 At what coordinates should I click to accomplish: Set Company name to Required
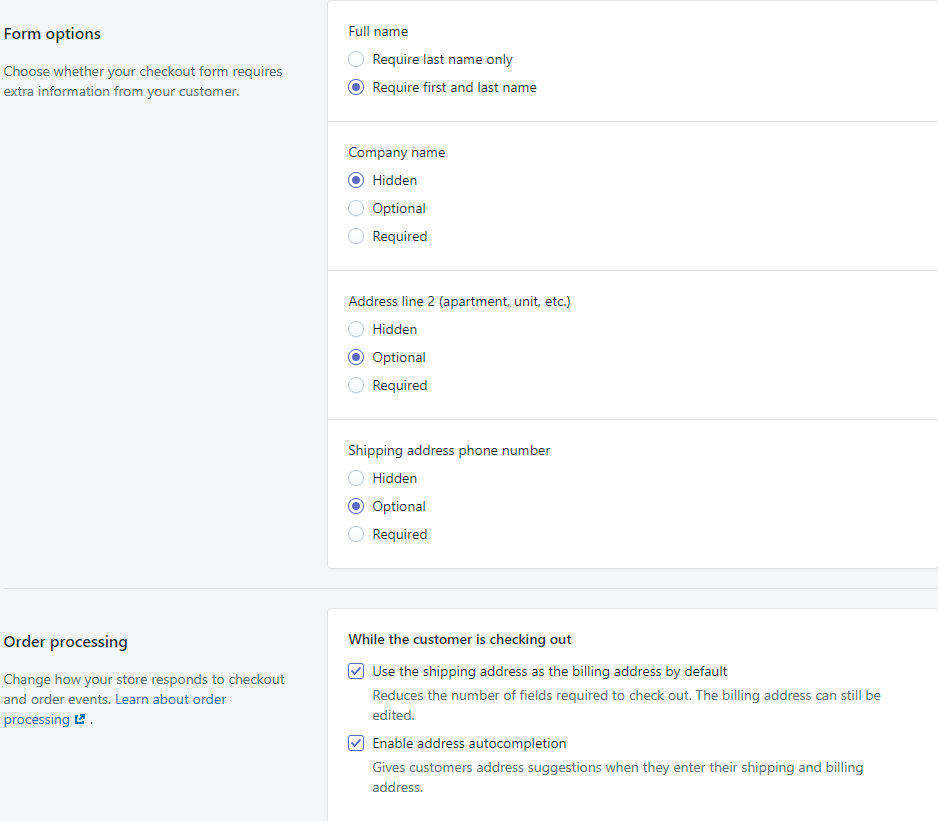(x=356, y=236)
